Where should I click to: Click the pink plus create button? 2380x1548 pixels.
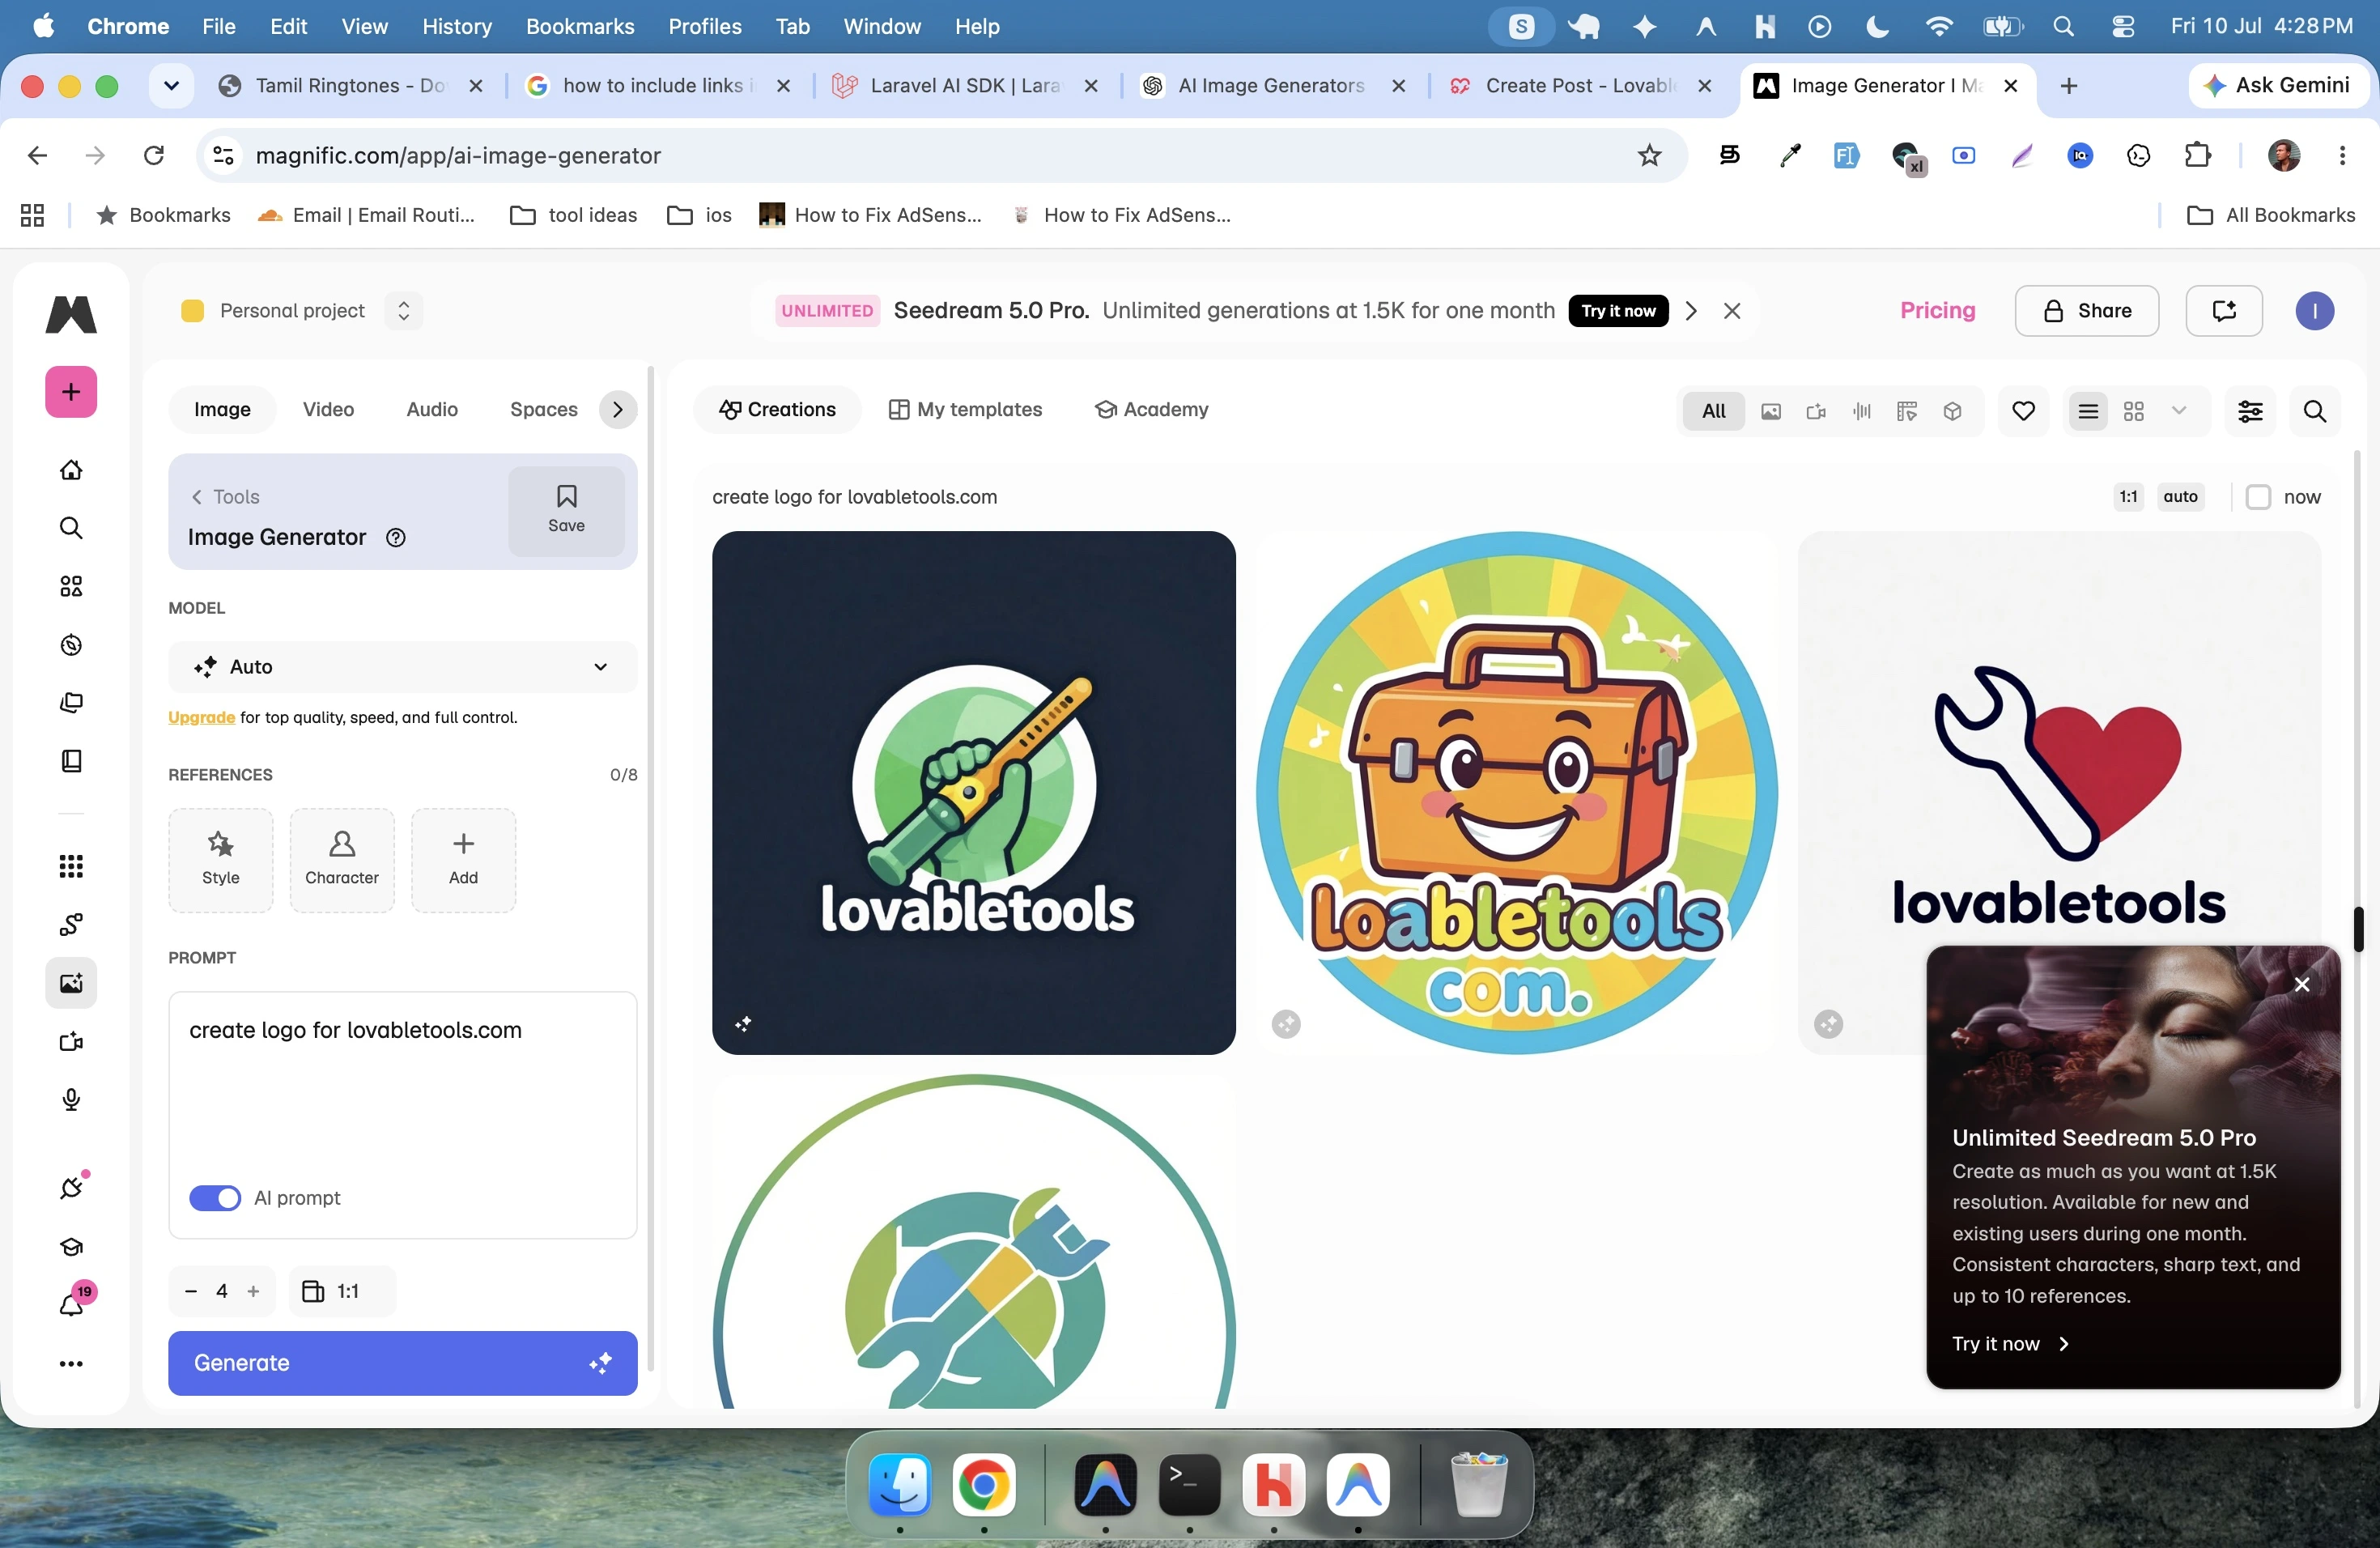71,391
